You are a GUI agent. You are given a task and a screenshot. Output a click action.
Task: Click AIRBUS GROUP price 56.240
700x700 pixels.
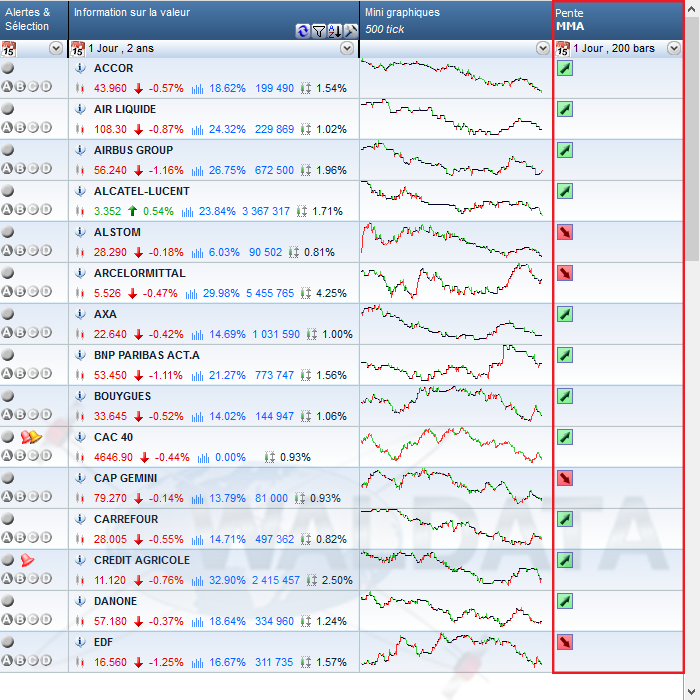tap(110, 170)
